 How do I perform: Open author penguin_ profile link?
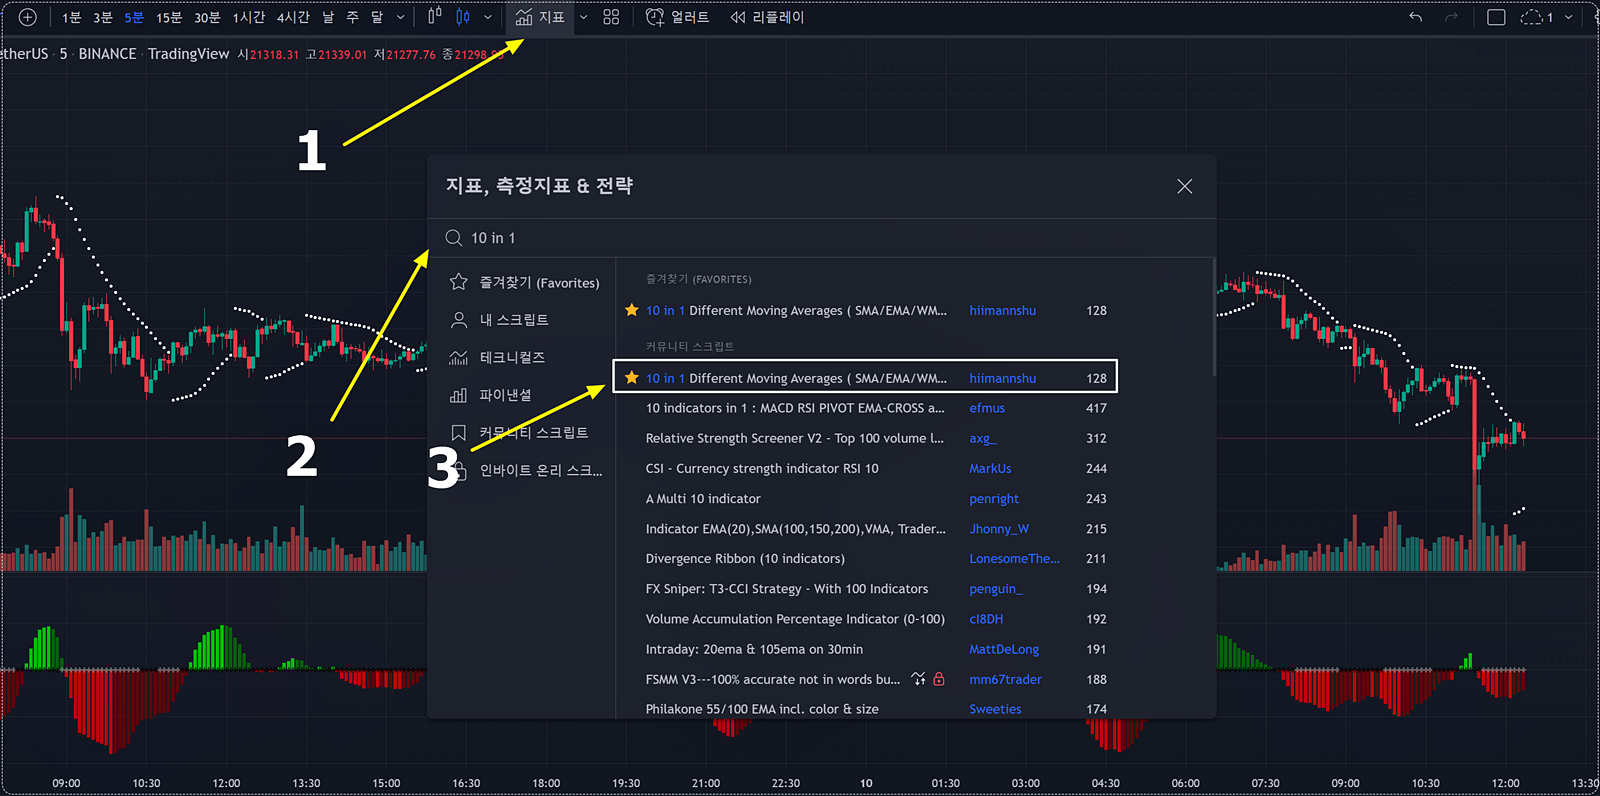(996, 589)
